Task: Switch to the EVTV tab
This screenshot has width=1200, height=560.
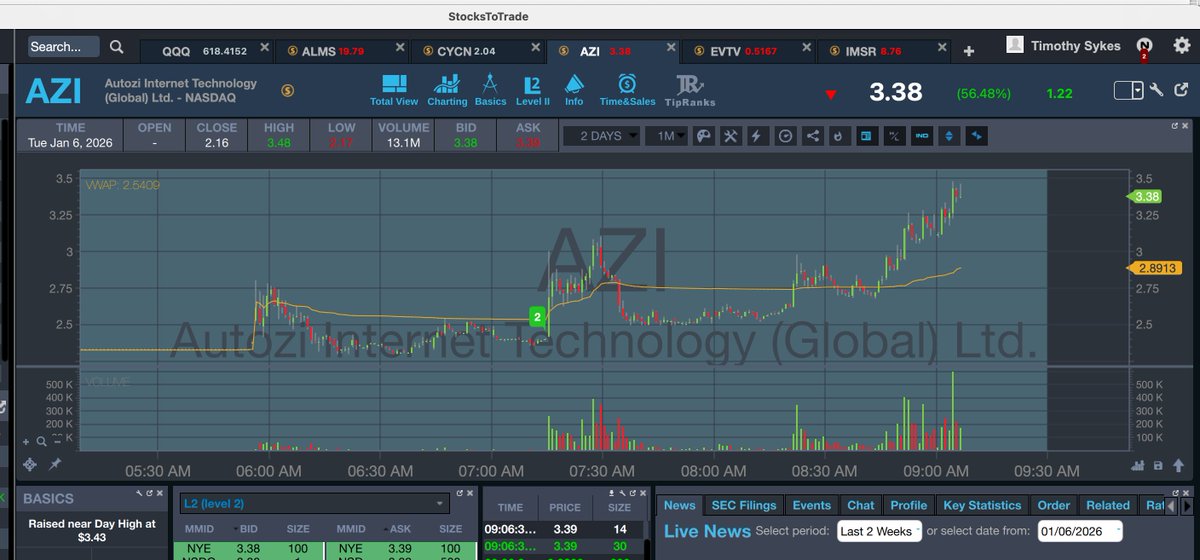Action: (749, 50)
